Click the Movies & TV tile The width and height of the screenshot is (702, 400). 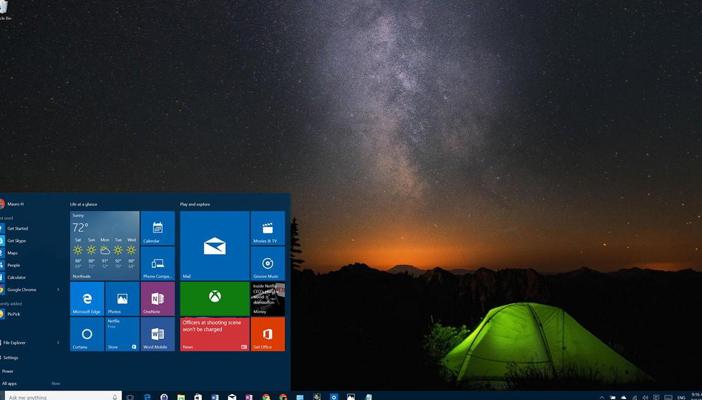coord(267,227)
